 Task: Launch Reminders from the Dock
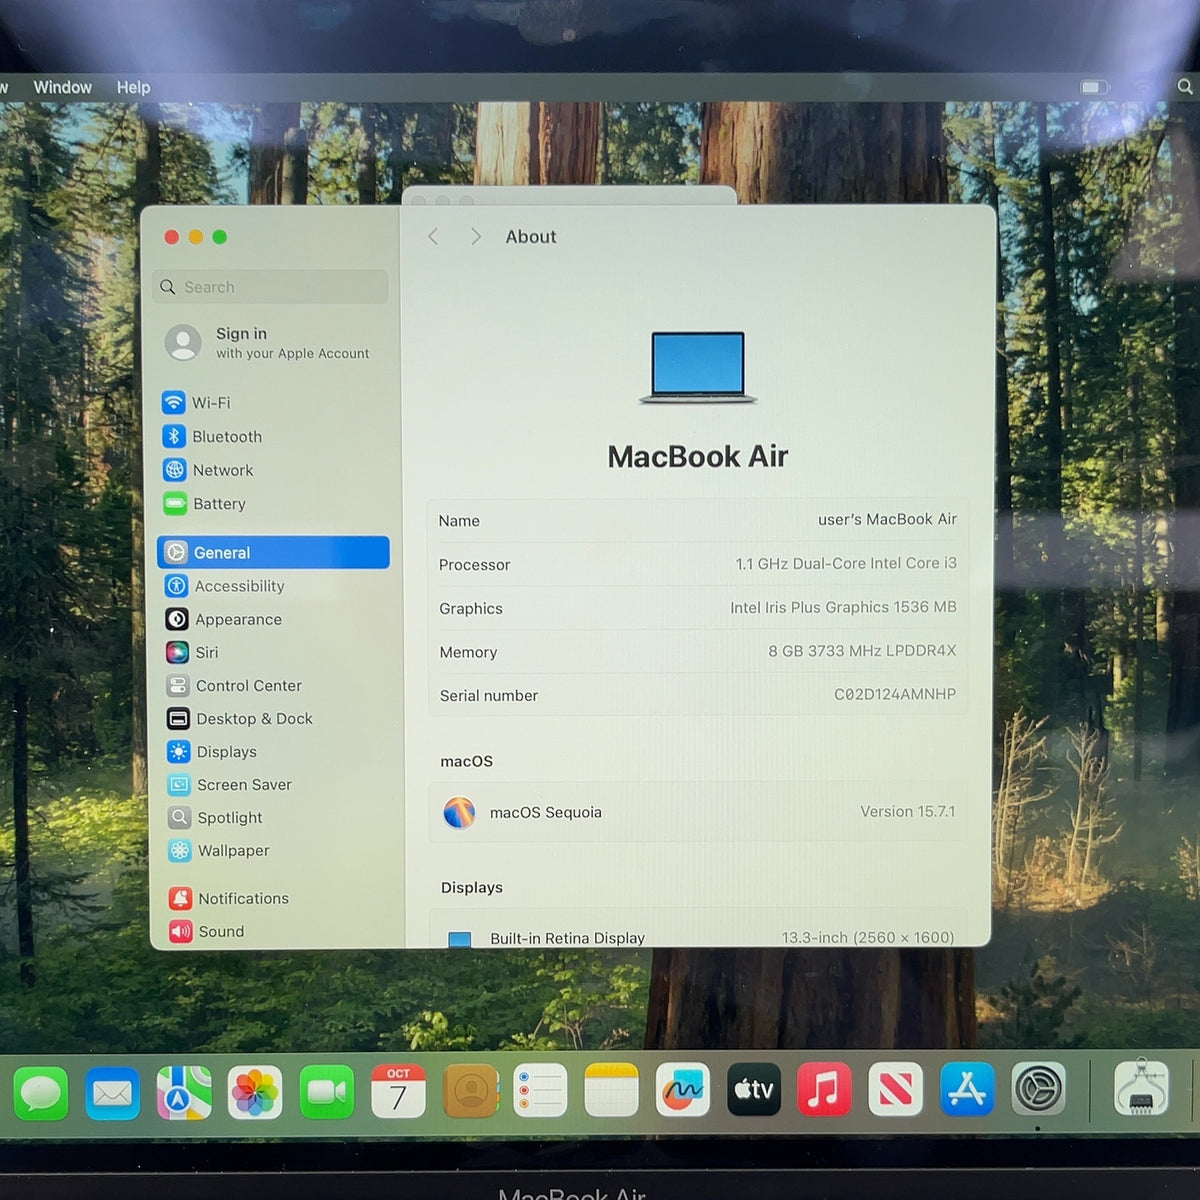[x=540, y=1090]
